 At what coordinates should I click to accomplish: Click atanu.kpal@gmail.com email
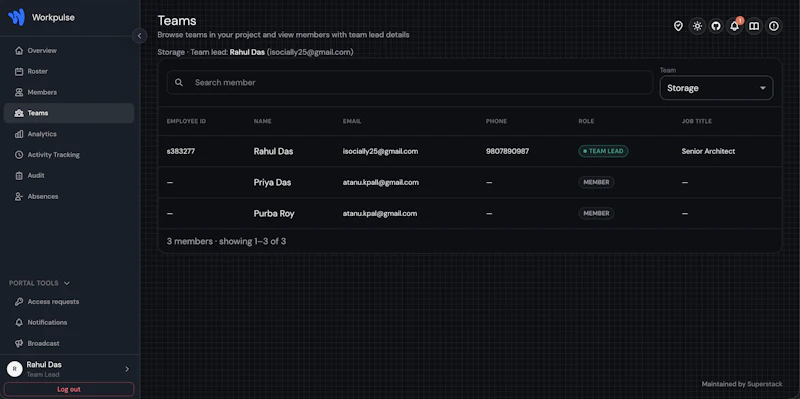[x=380, y=214]
